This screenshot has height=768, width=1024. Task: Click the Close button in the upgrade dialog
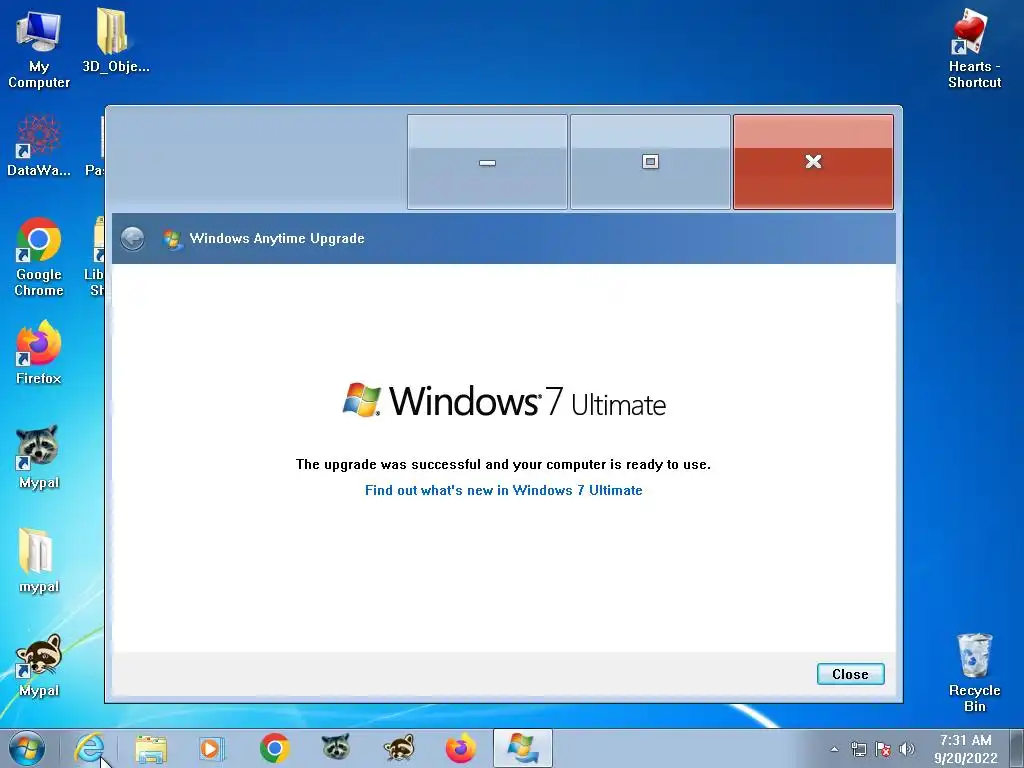[x=850, y=674]
